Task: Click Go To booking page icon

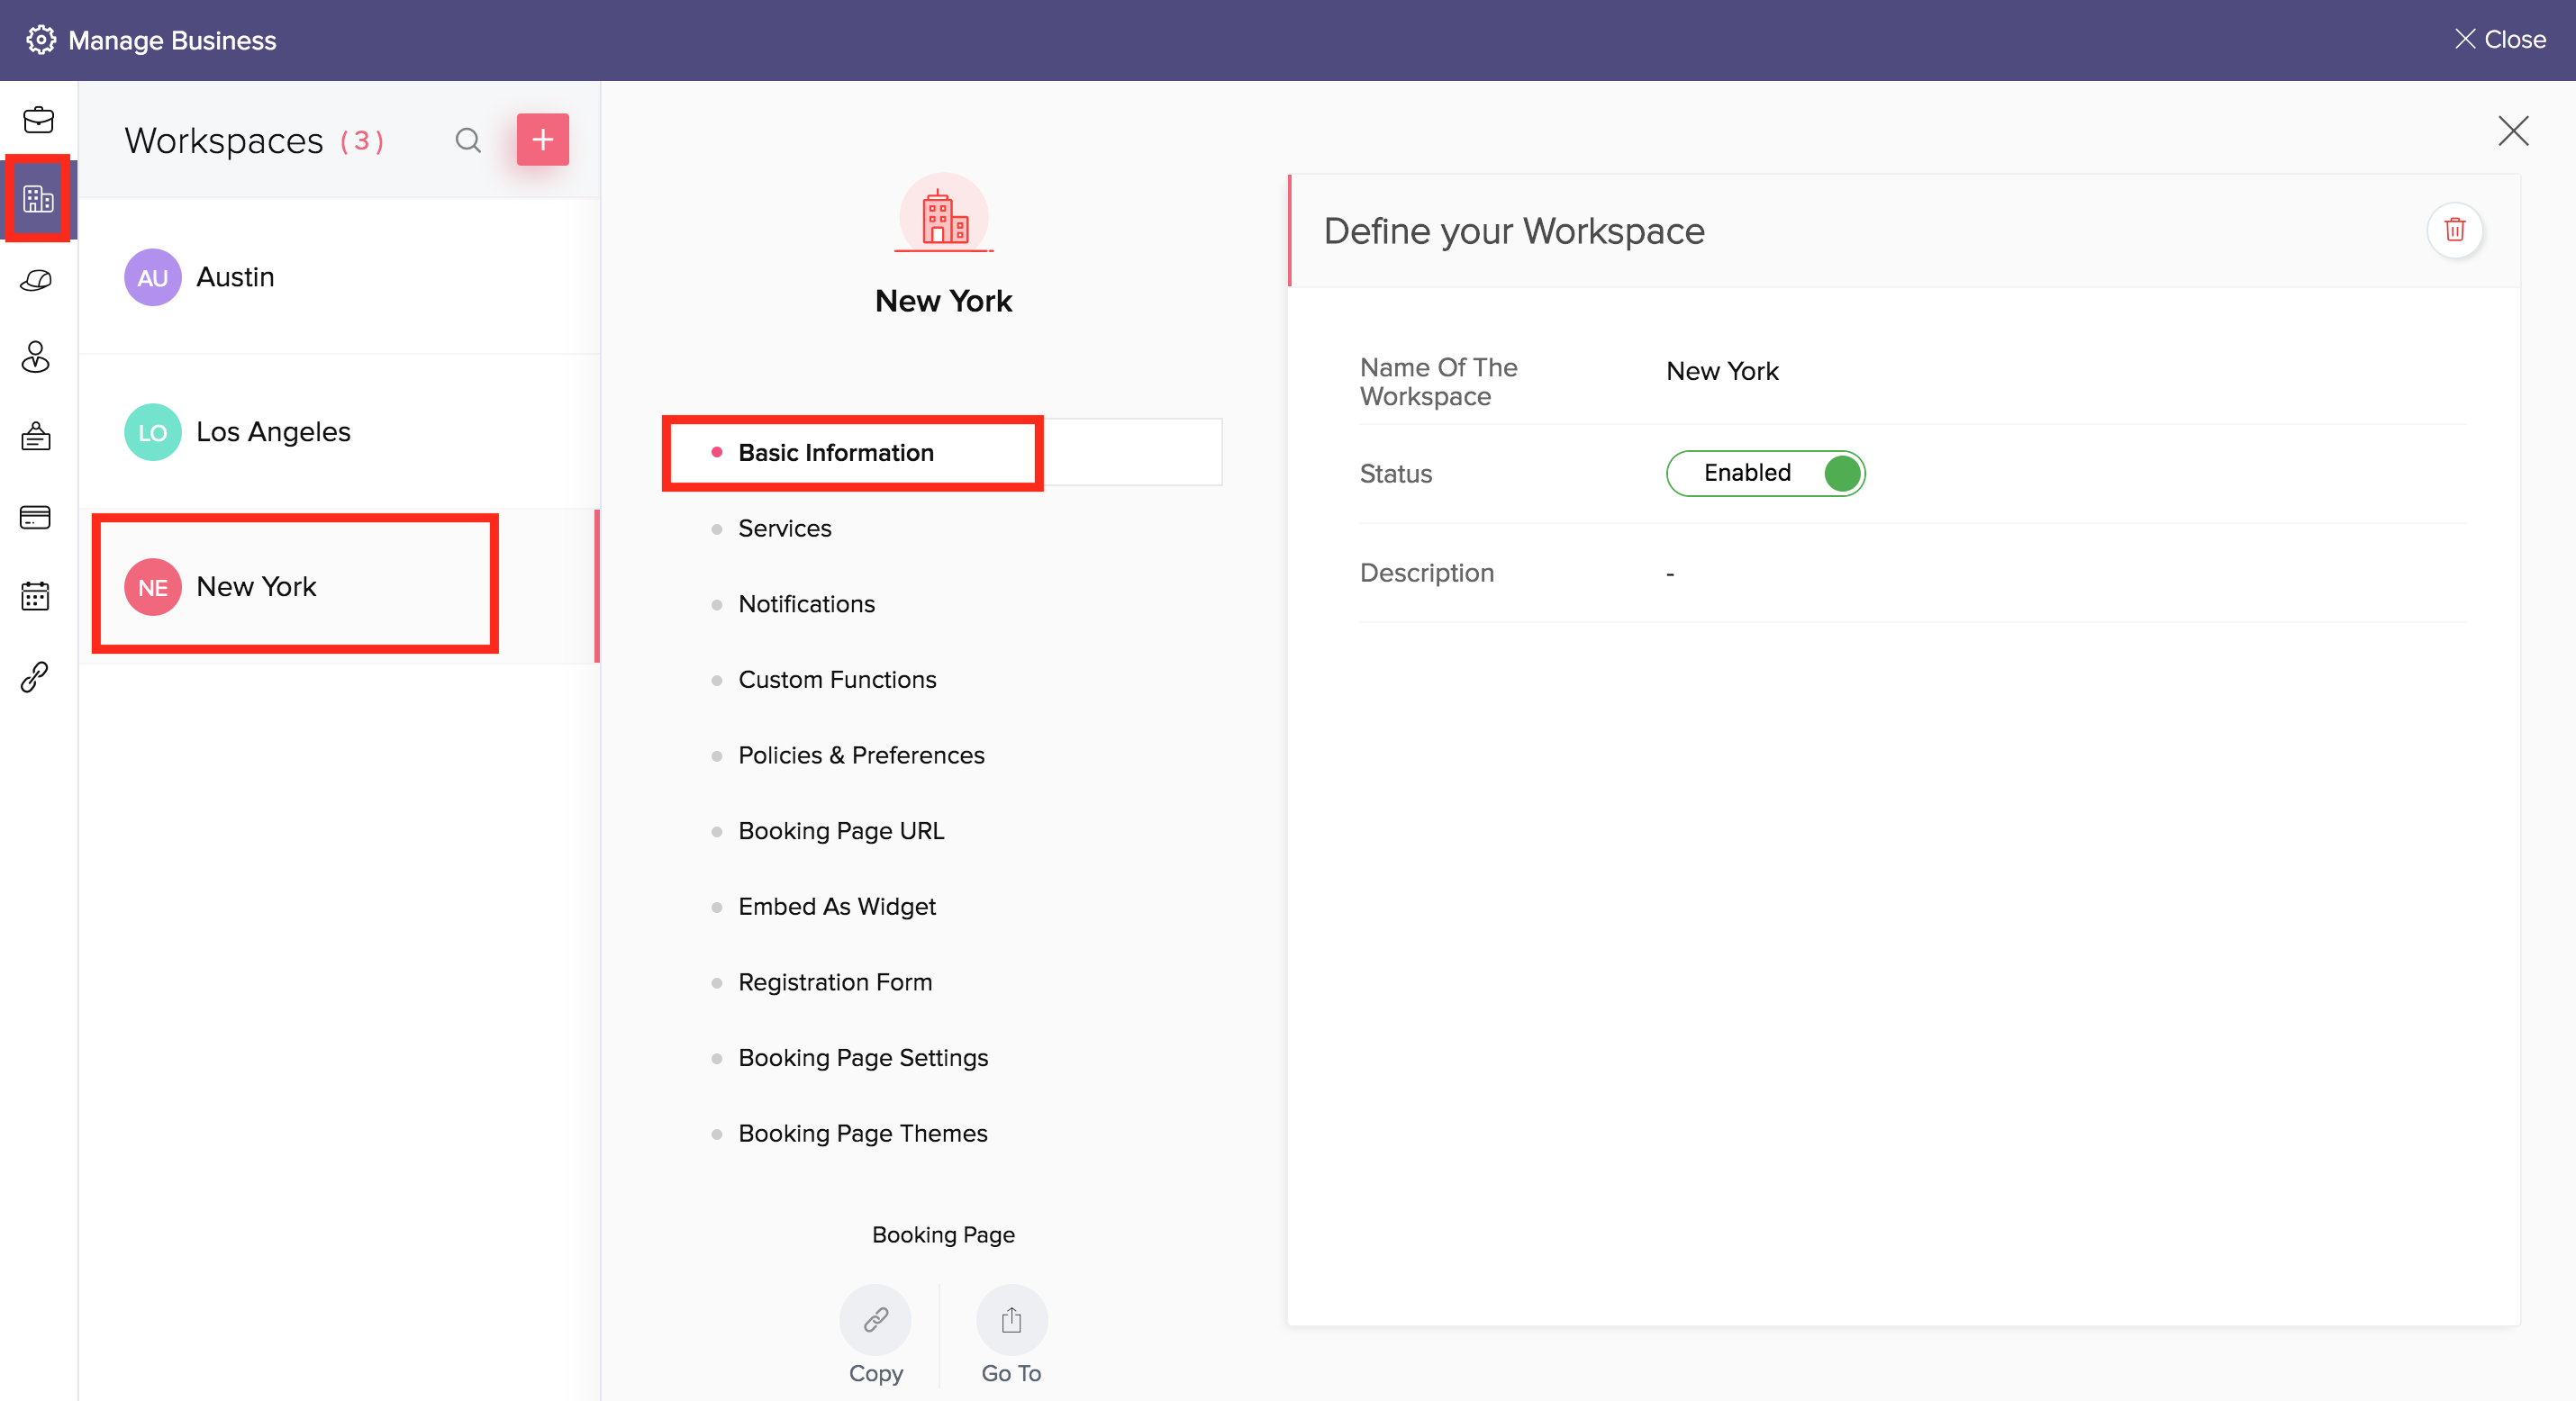Action: (x=1011, y=1320)
